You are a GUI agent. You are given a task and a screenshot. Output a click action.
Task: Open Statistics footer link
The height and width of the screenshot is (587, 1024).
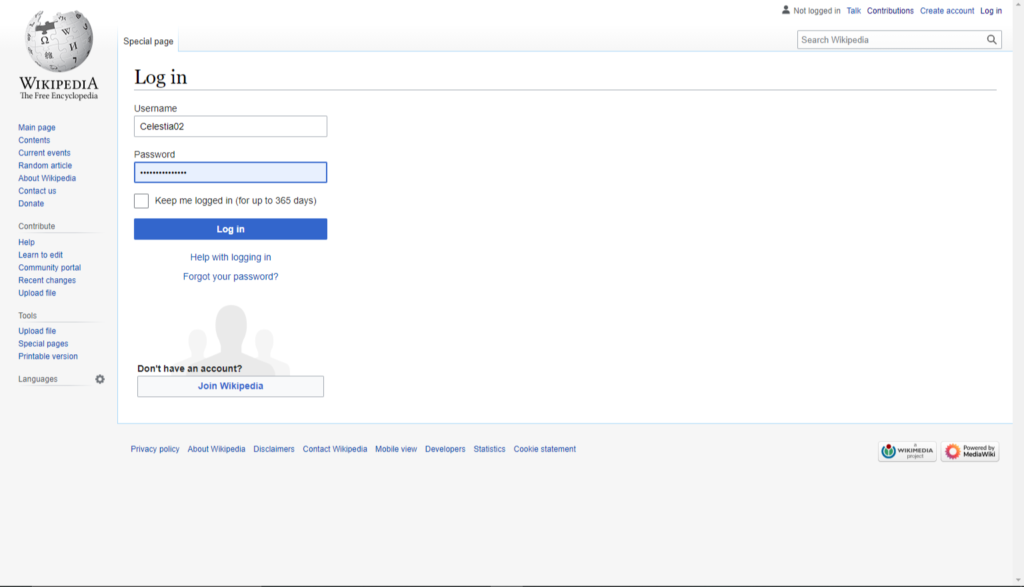(489, 449)
